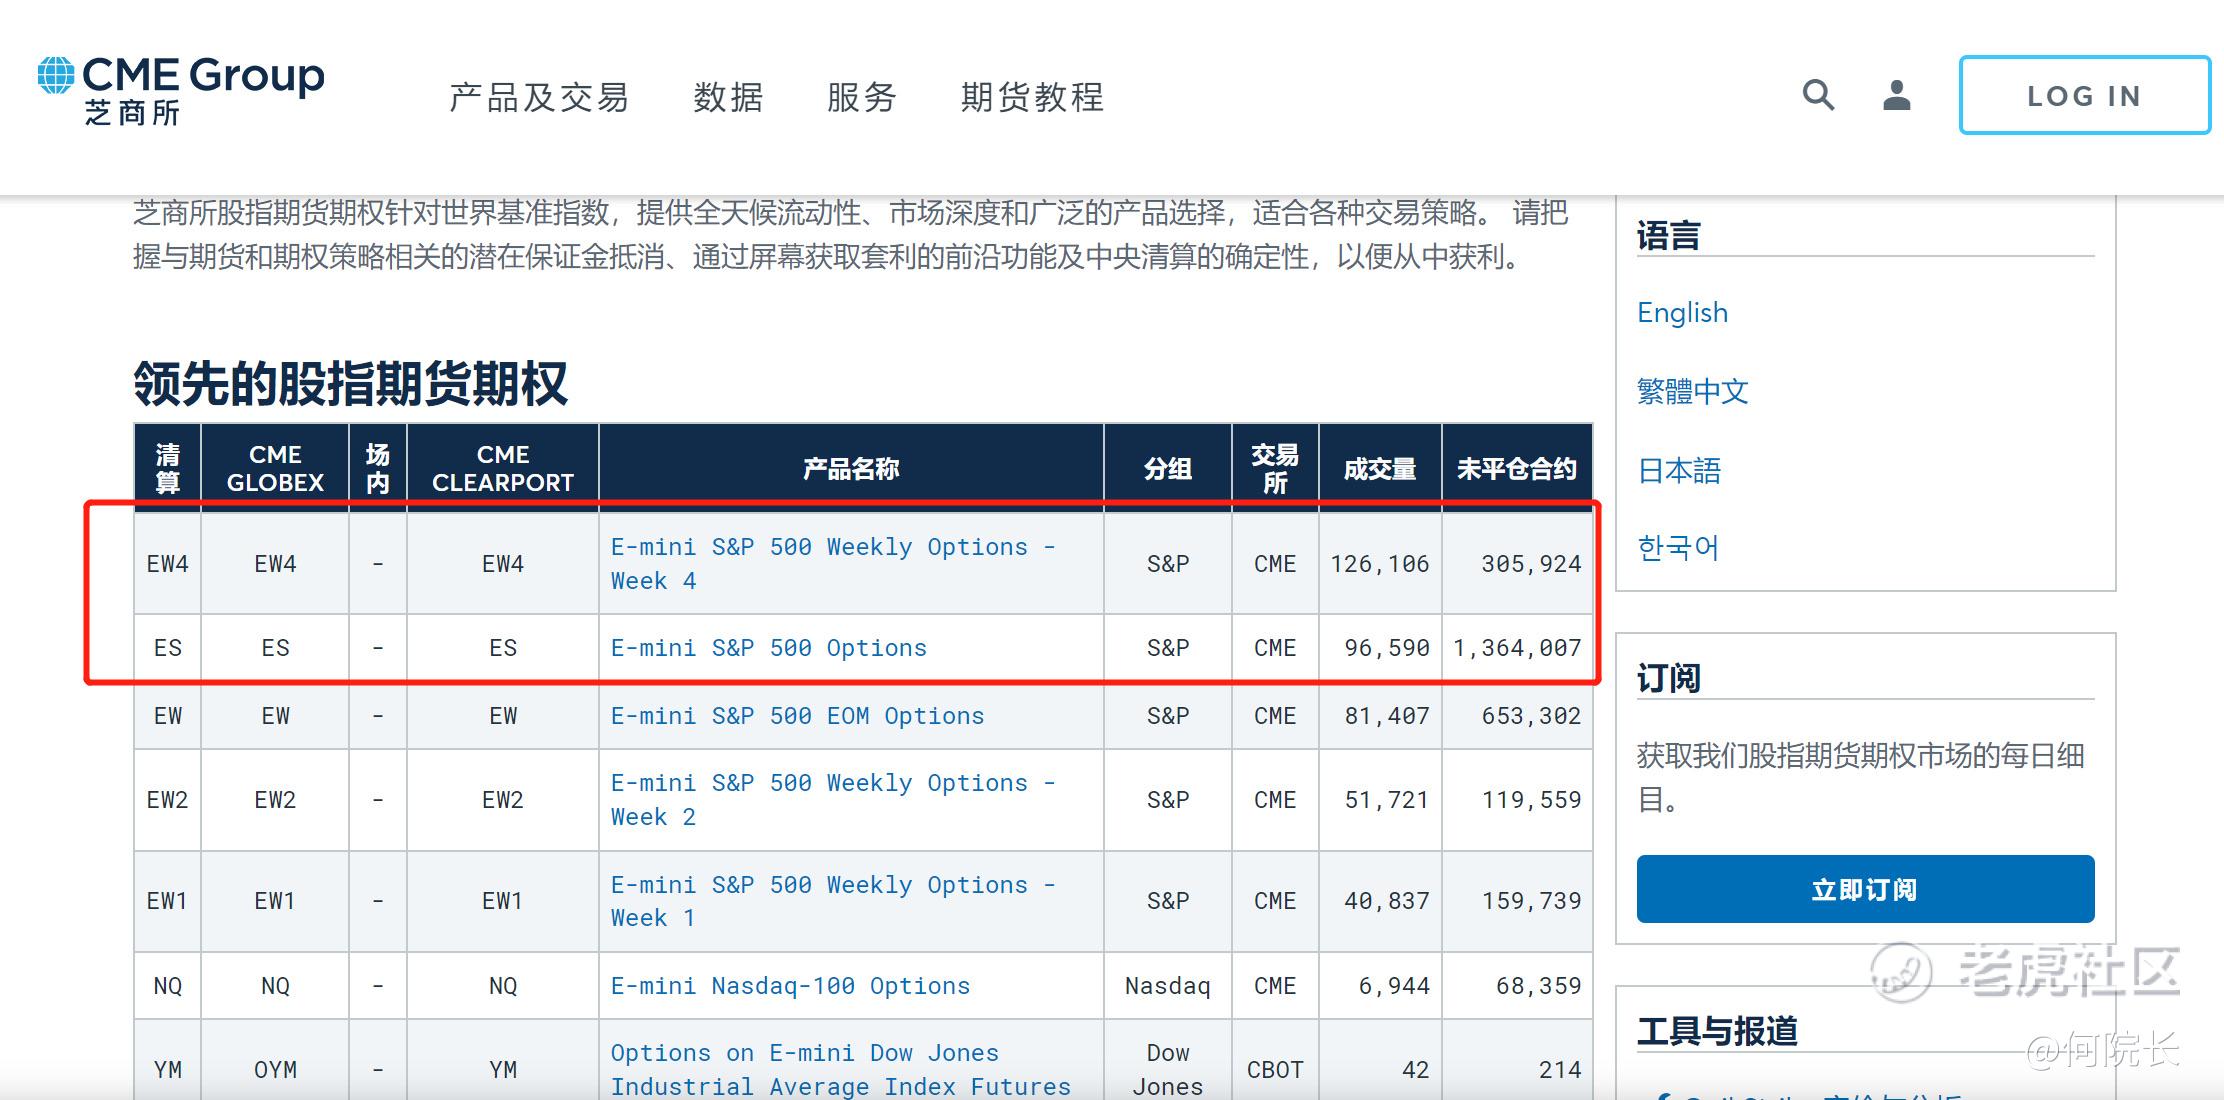Open the 期货教程 menu
The image size is (2224, 1100).
point(1032,97)
